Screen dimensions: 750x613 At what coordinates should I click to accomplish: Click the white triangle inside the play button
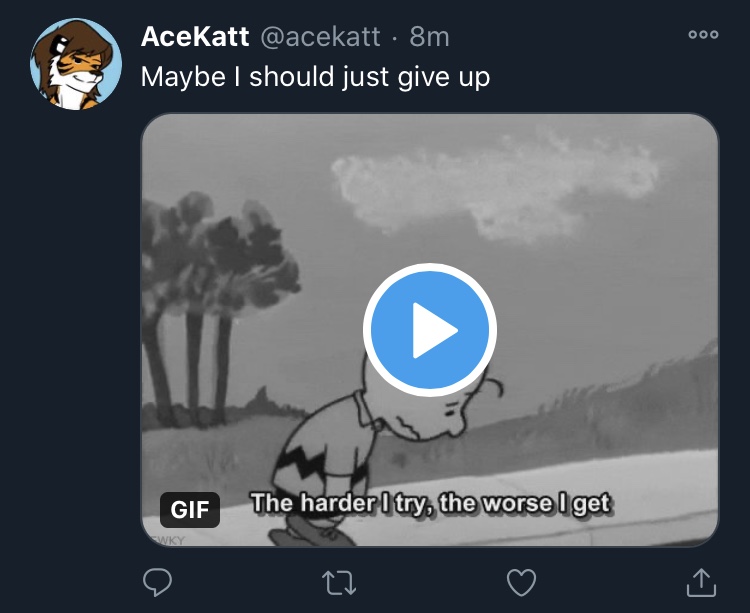435,330
